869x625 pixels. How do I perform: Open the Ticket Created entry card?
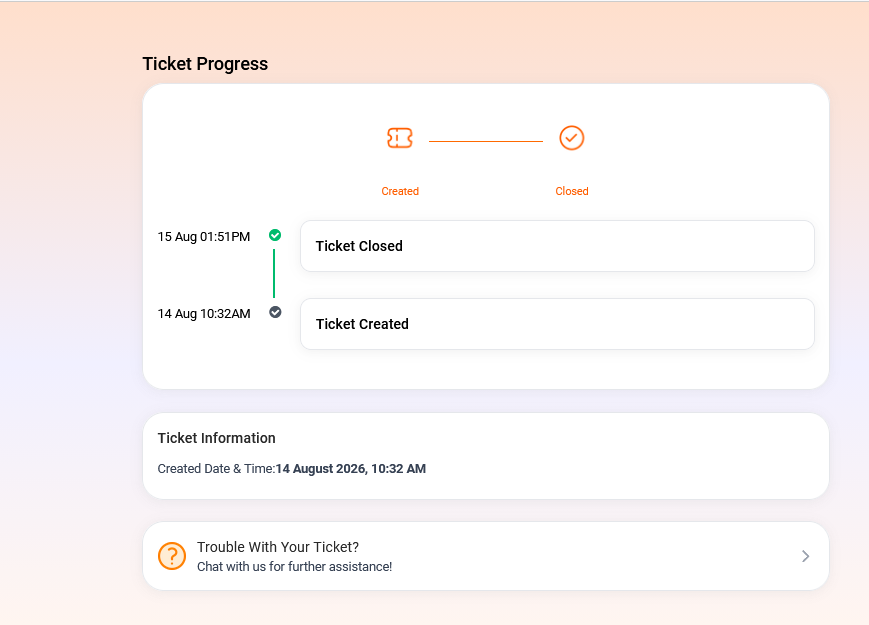[x=557, y=324]
